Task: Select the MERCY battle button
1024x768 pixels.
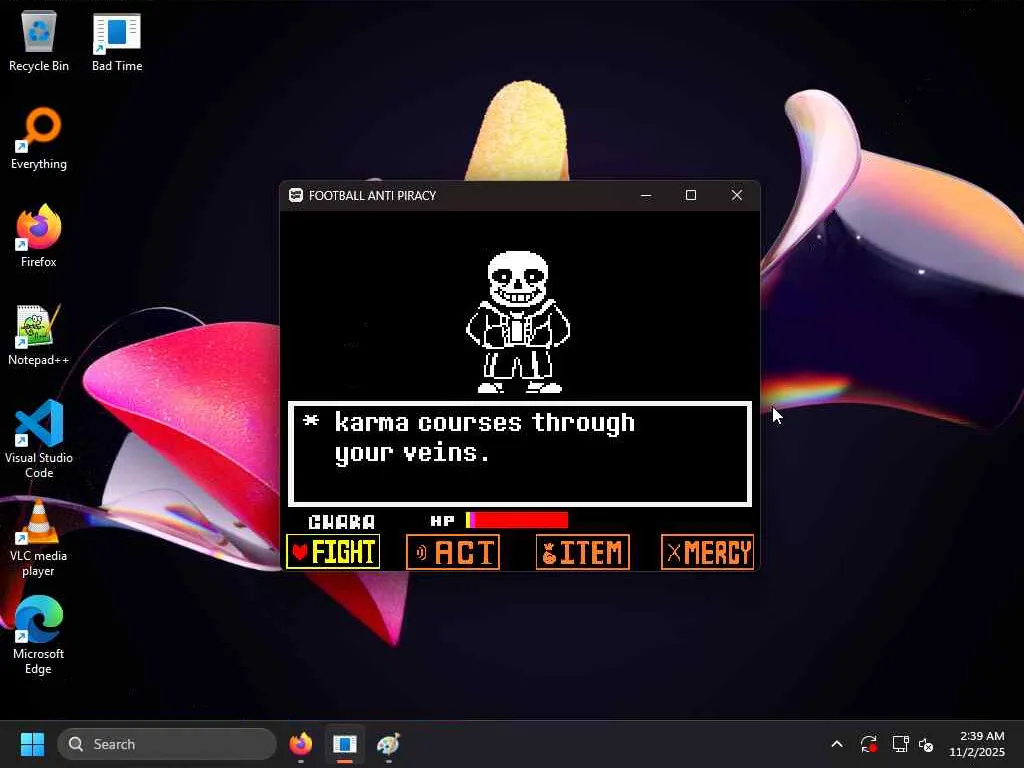Action: point(707,552)
